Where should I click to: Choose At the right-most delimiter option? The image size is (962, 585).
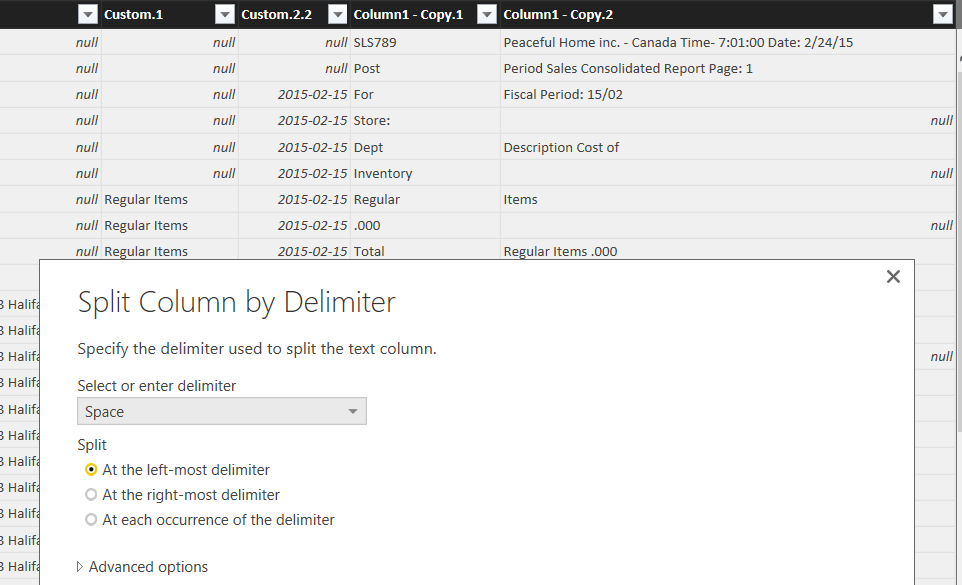[92, 495]
